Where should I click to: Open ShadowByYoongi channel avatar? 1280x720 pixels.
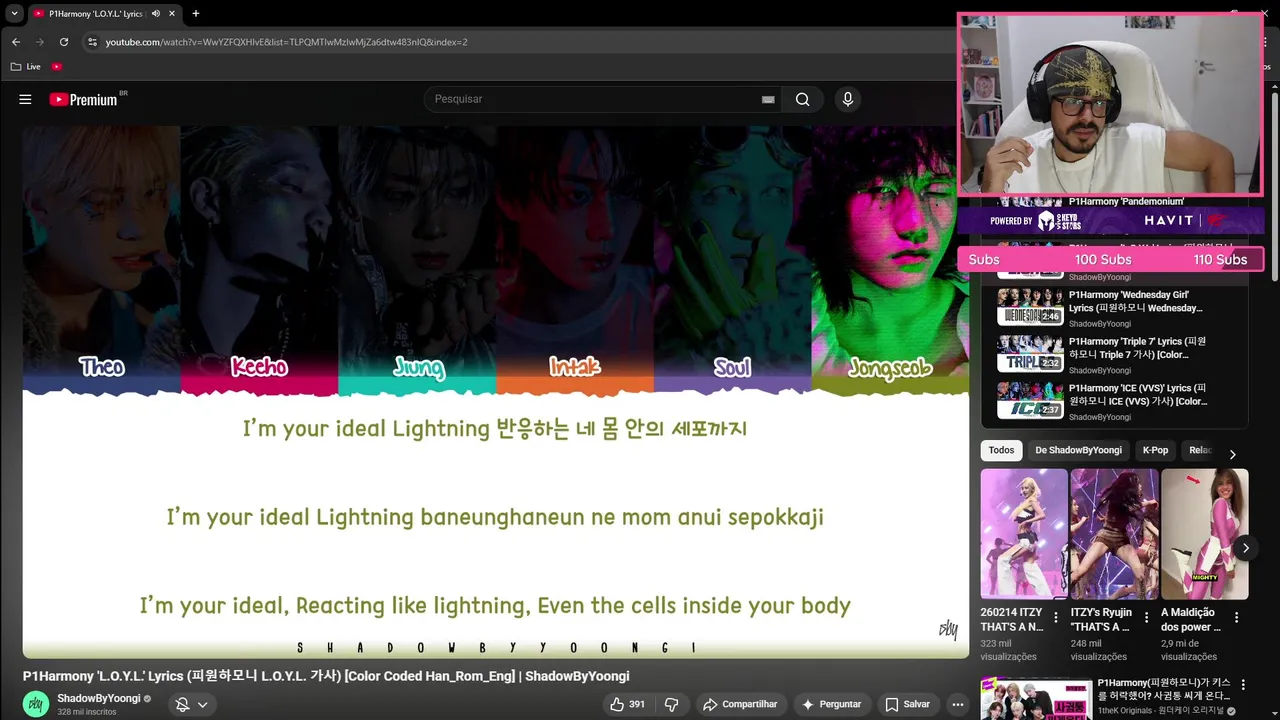[x=36, y=704]
